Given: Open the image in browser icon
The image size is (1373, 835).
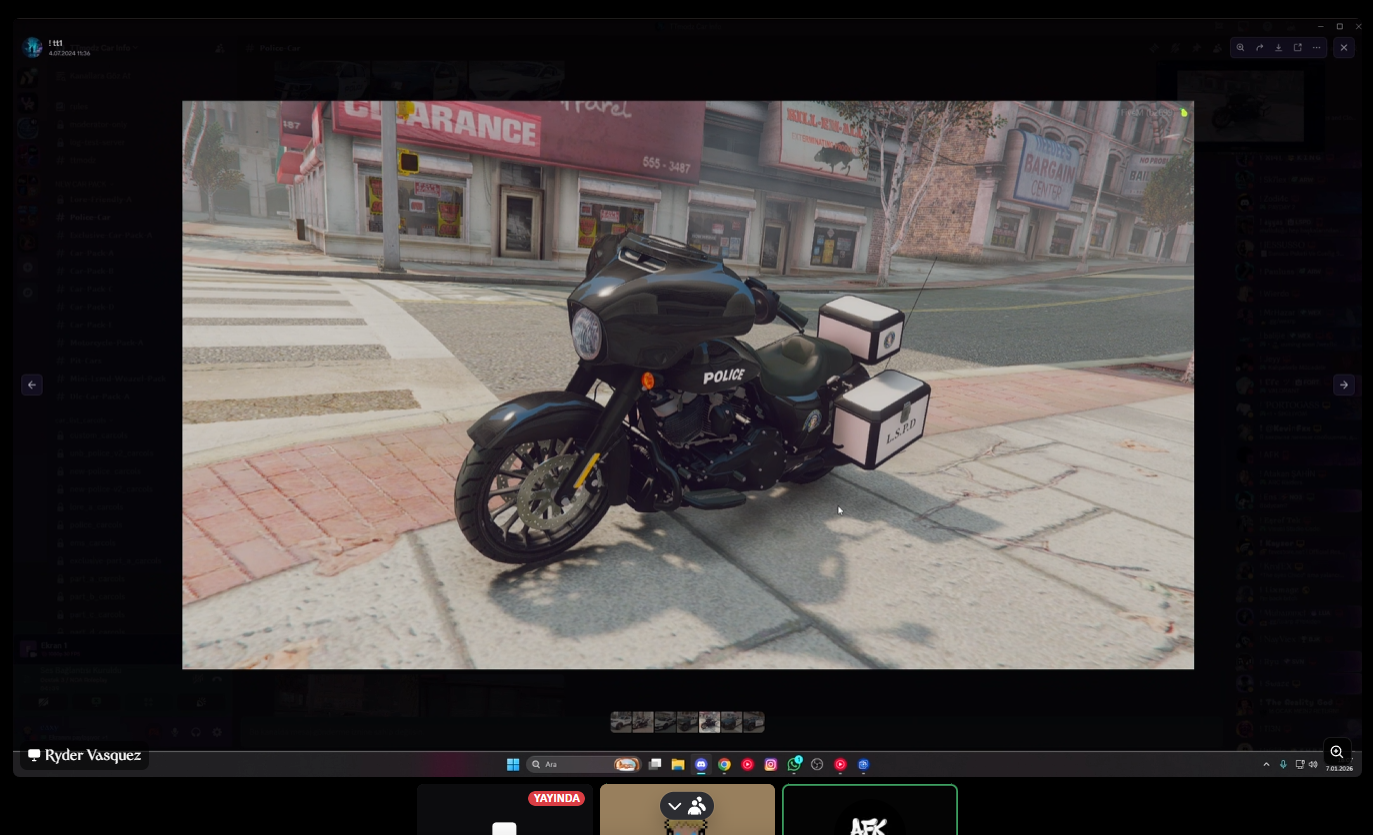Looking at the screenshot, I should pos(1298,47).
